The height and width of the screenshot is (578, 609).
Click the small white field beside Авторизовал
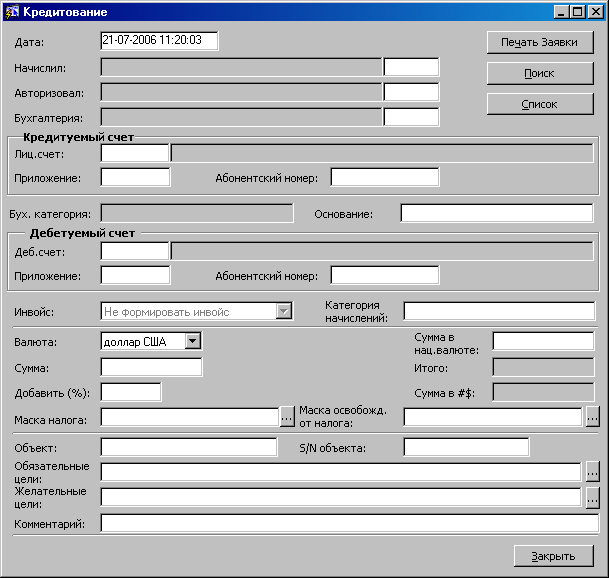411,92
